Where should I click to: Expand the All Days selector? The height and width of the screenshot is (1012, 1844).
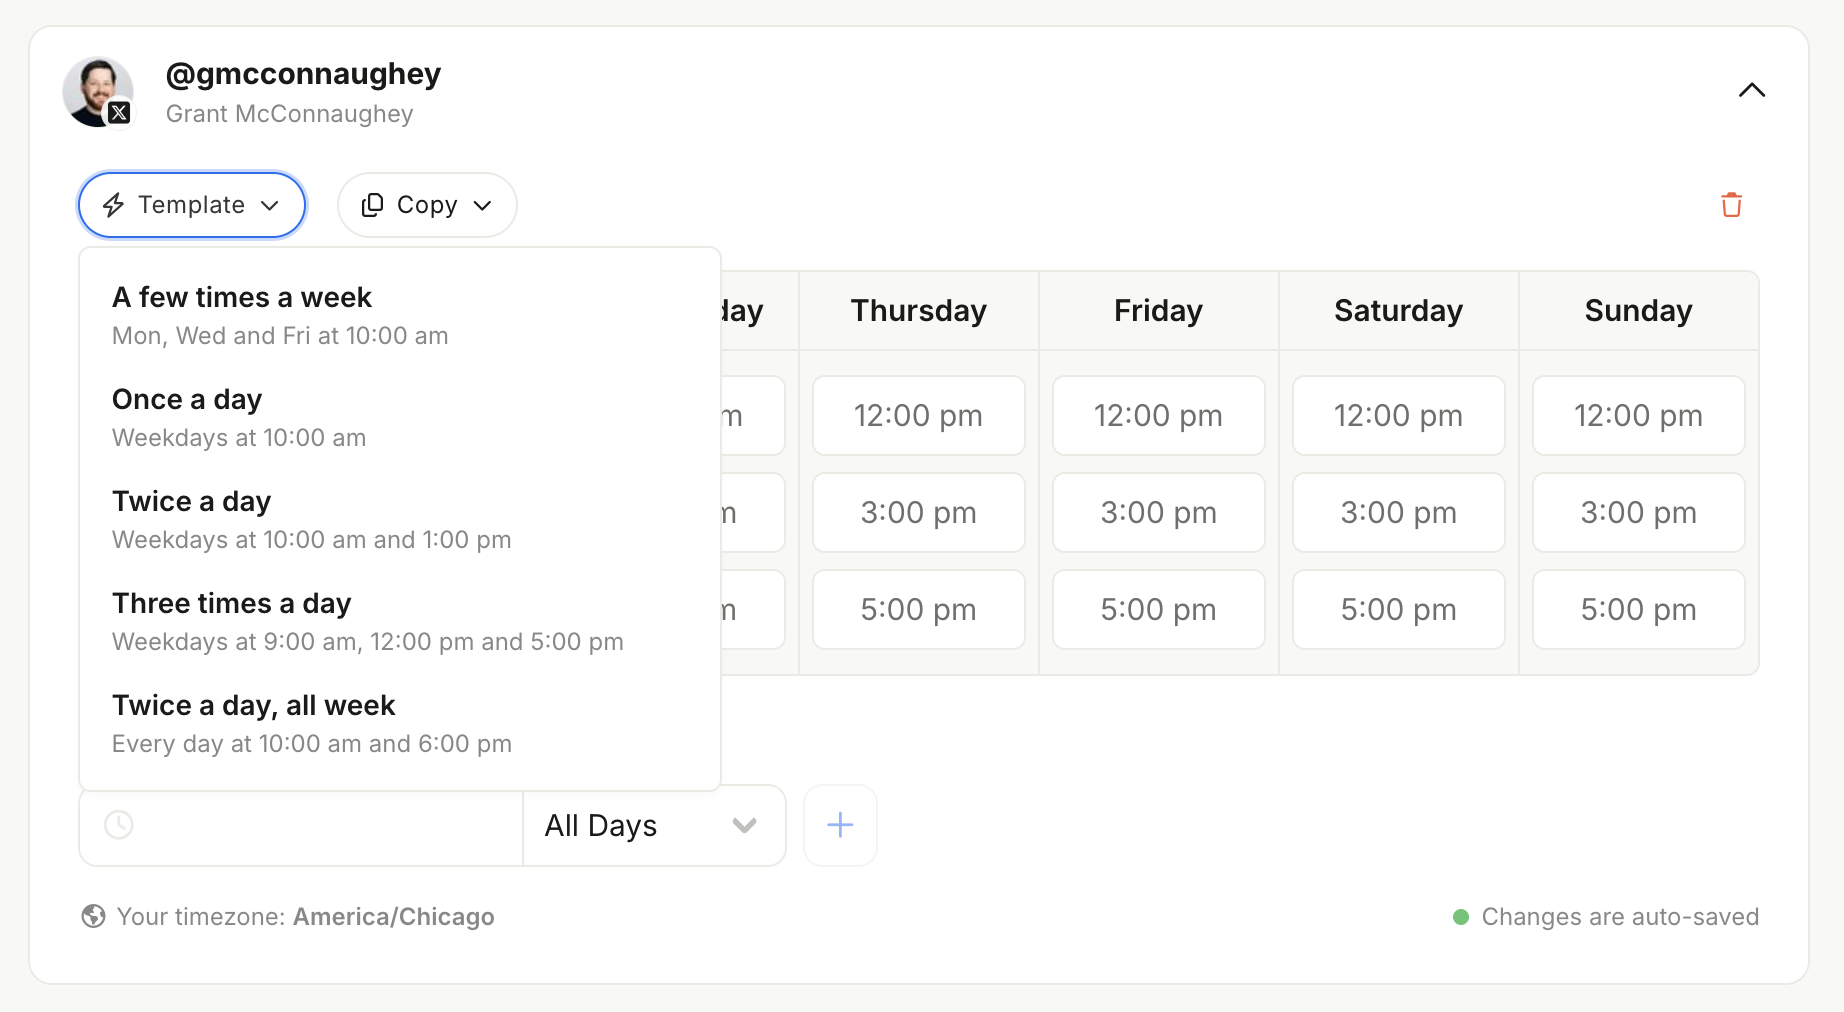tap(654, 825)
